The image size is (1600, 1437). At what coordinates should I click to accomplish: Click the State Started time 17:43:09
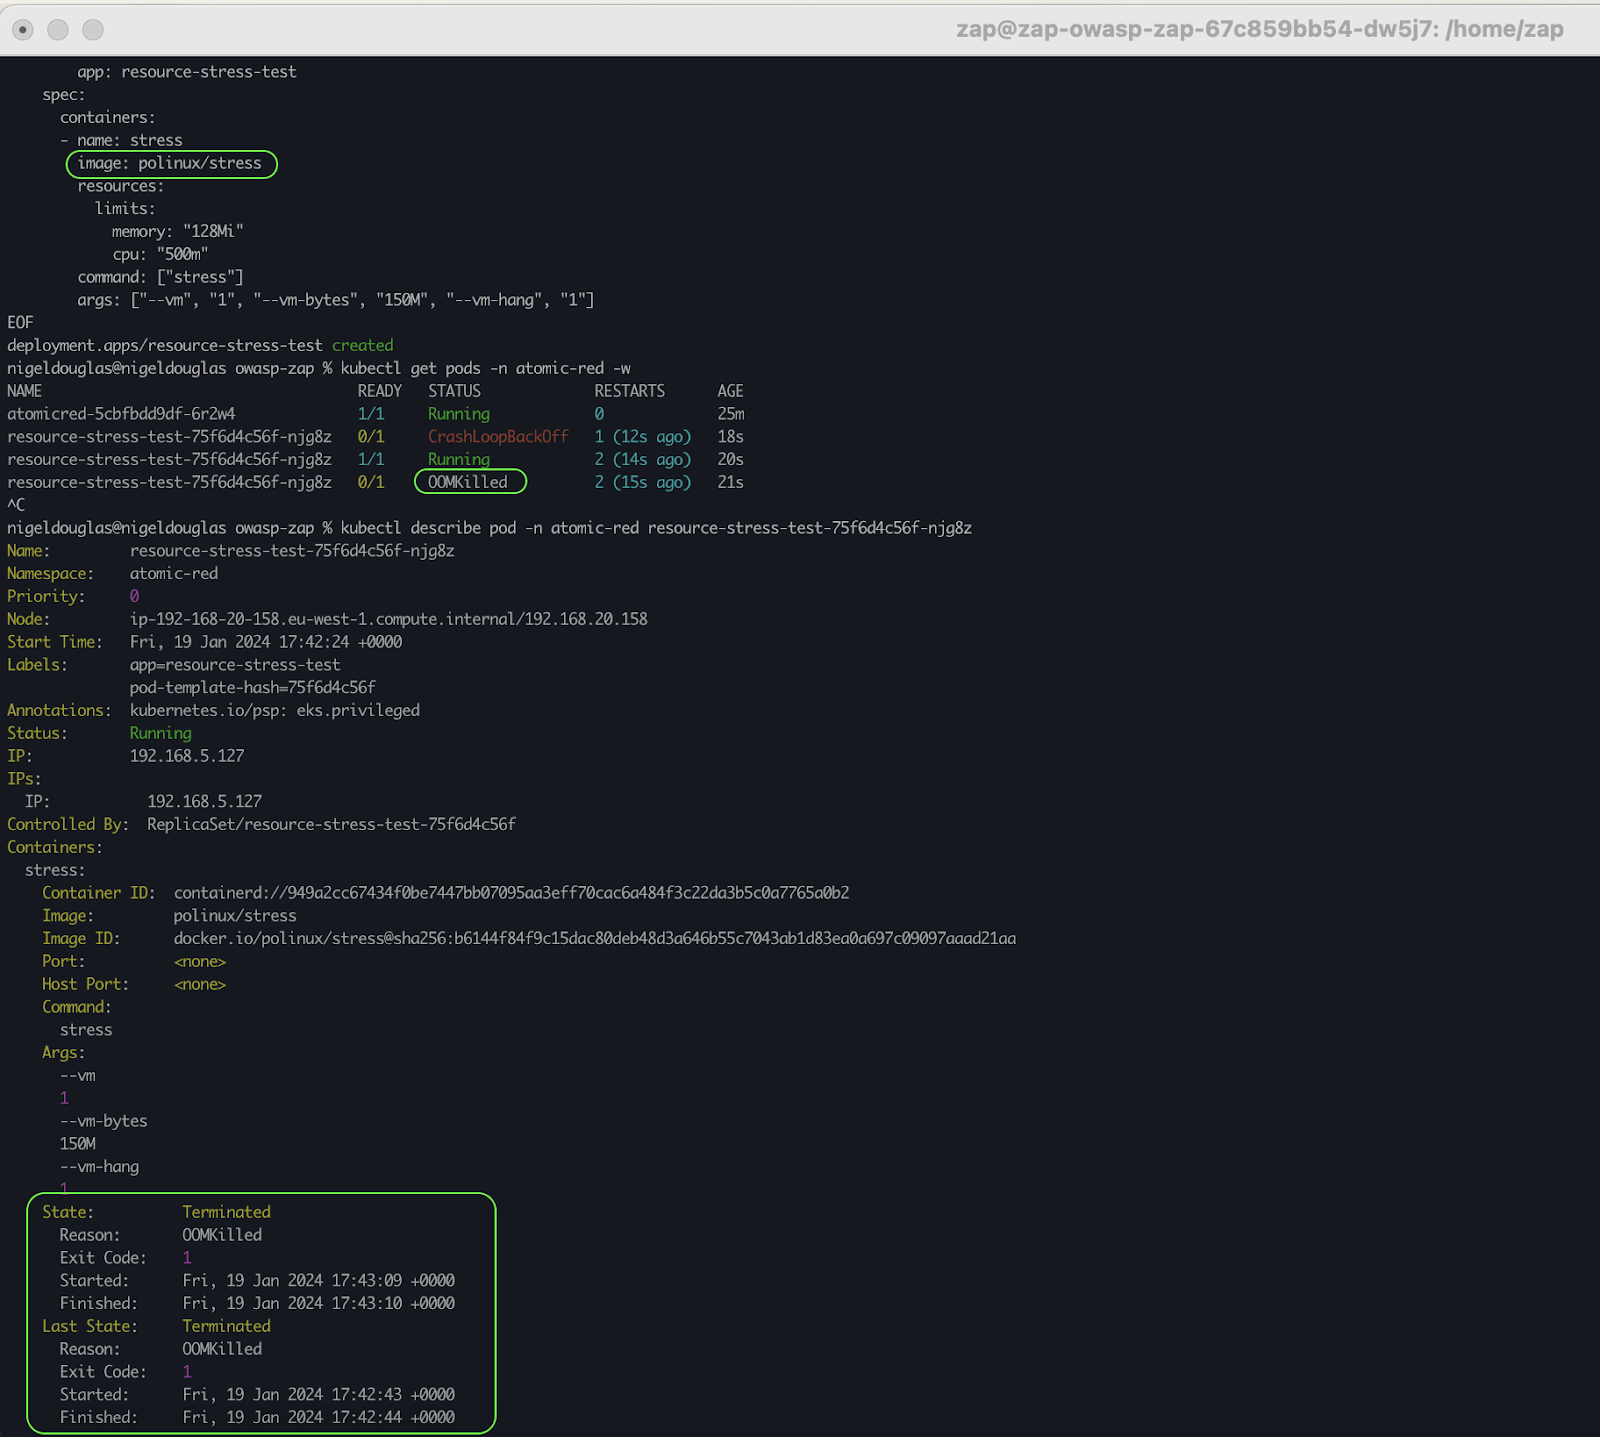(318, 1281)
